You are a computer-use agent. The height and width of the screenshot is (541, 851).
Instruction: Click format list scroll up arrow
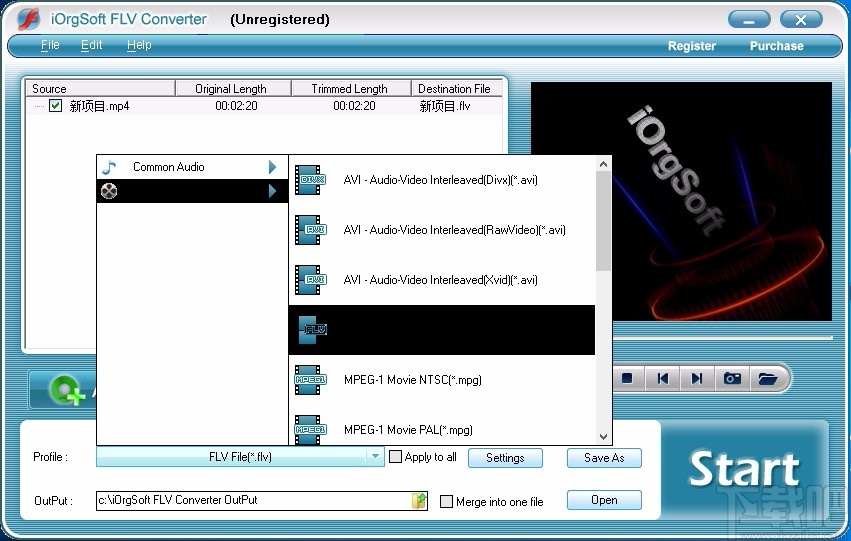603,163
